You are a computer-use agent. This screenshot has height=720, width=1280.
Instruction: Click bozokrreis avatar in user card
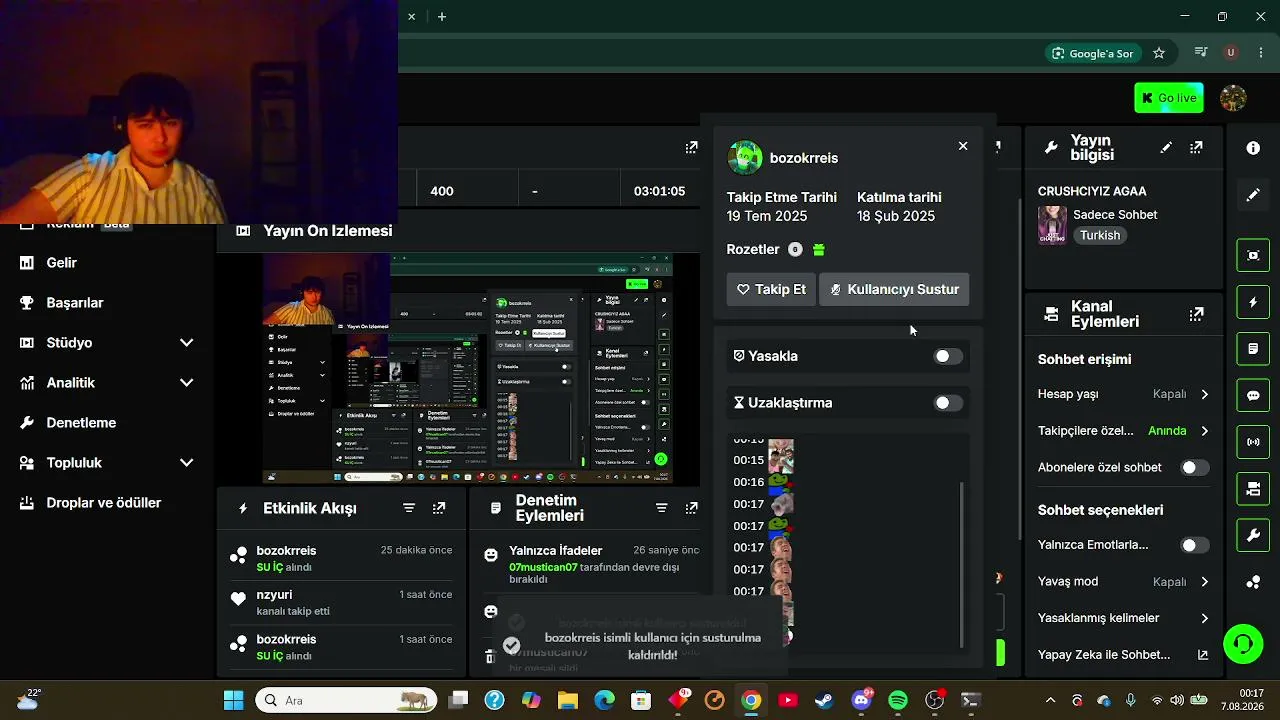point(745,158)
